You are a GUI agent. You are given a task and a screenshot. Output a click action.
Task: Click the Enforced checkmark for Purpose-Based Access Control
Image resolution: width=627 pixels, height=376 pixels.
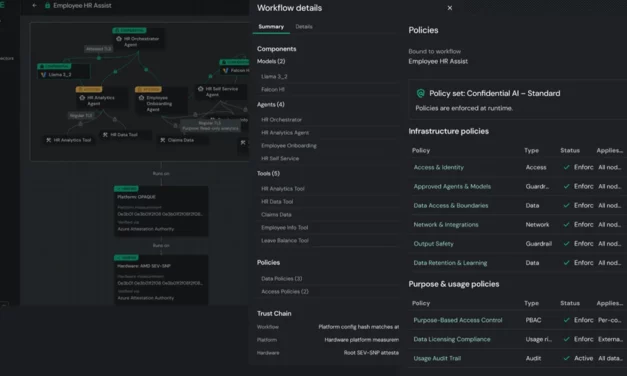click(x=566, y=320)
